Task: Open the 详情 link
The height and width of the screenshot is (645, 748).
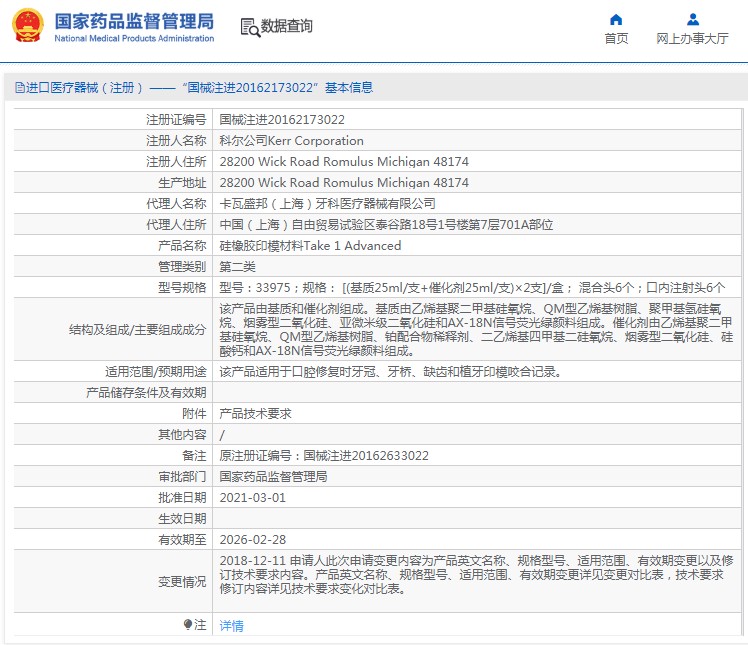Action: (x=231, y=625)
